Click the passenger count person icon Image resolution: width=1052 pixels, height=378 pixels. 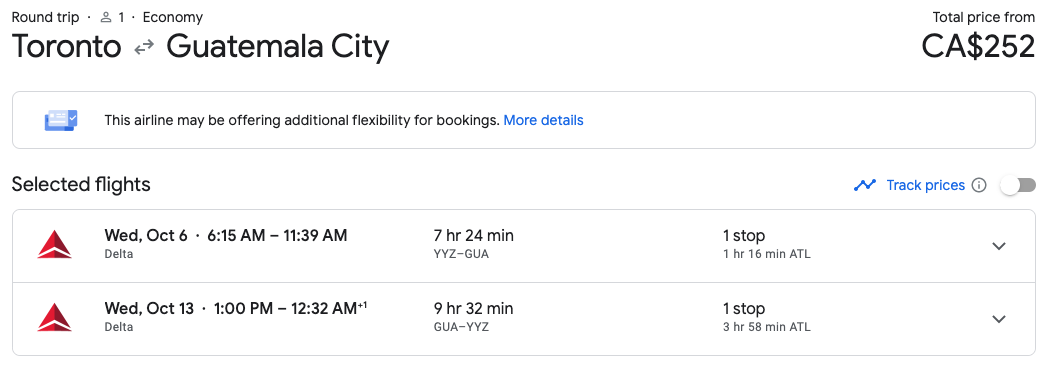pos(105,17)
